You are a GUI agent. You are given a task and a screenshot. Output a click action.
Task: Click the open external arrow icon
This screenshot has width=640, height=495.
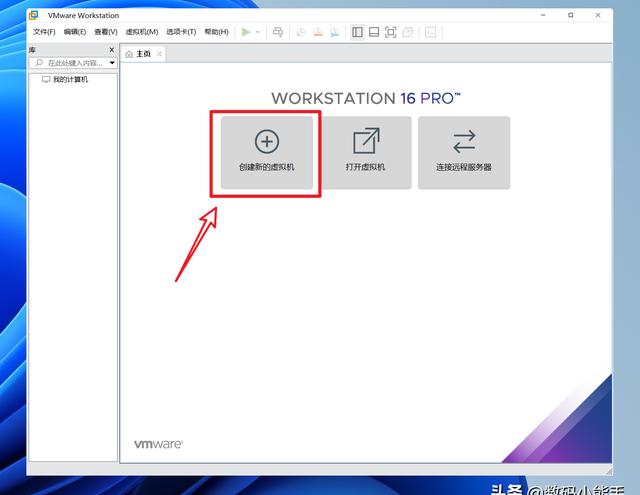tap(366, 141)
